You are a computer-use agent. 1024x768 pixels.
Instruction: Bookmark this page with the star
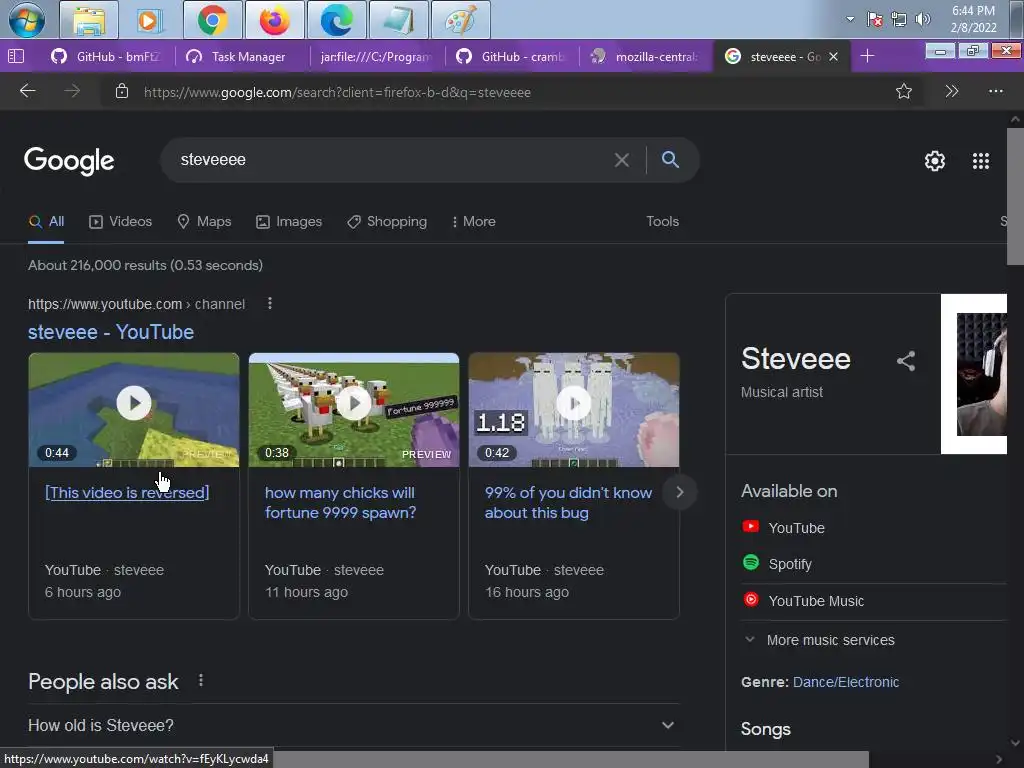tap(904, 91)
